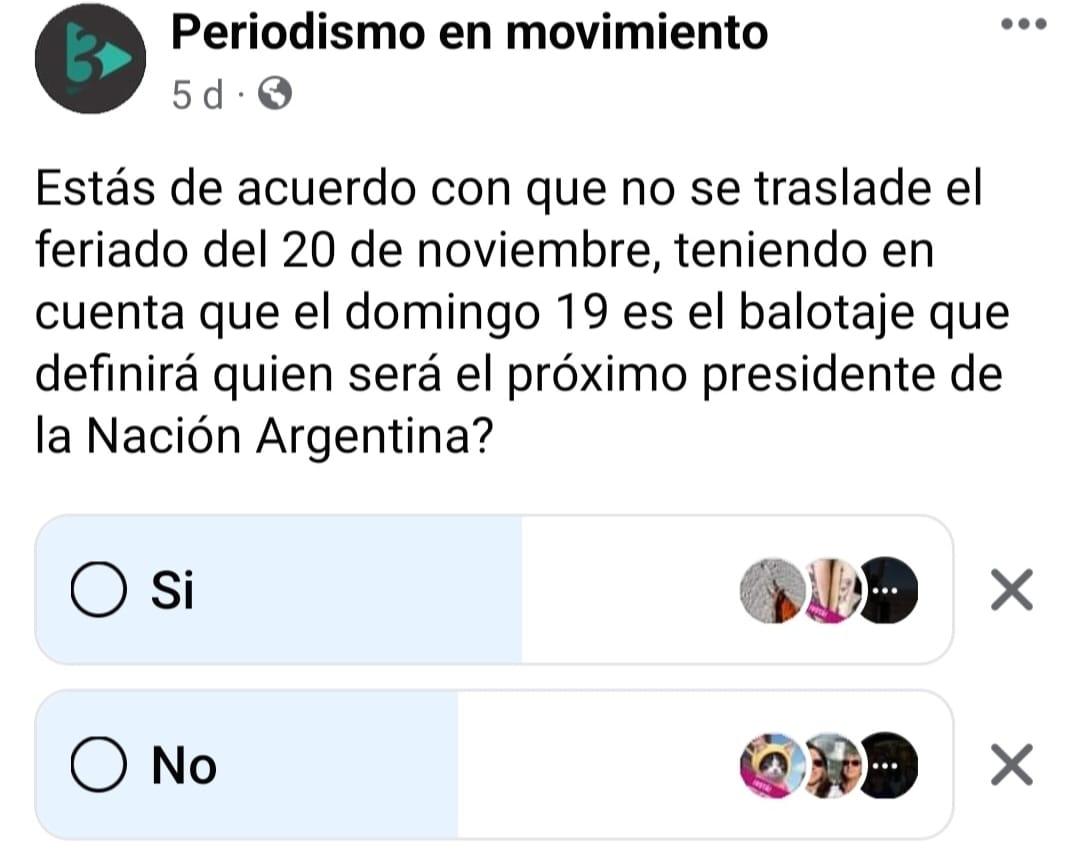The height and width of the screenshot is (860, 1079).
Task: Show more voters for "Si" option
Action: (x=884, y=591)
